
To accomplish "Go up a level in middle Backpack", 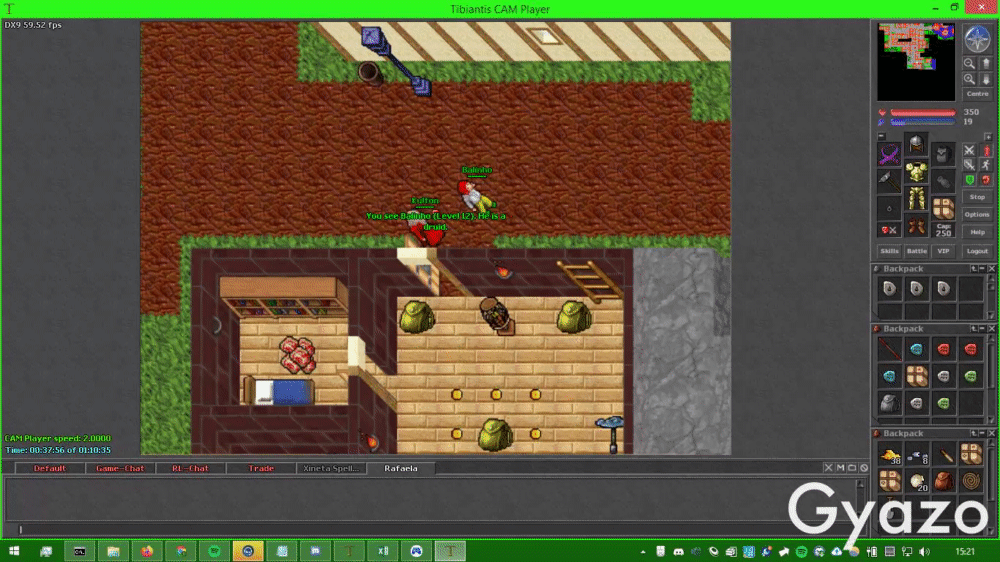I will pos(974,329).
